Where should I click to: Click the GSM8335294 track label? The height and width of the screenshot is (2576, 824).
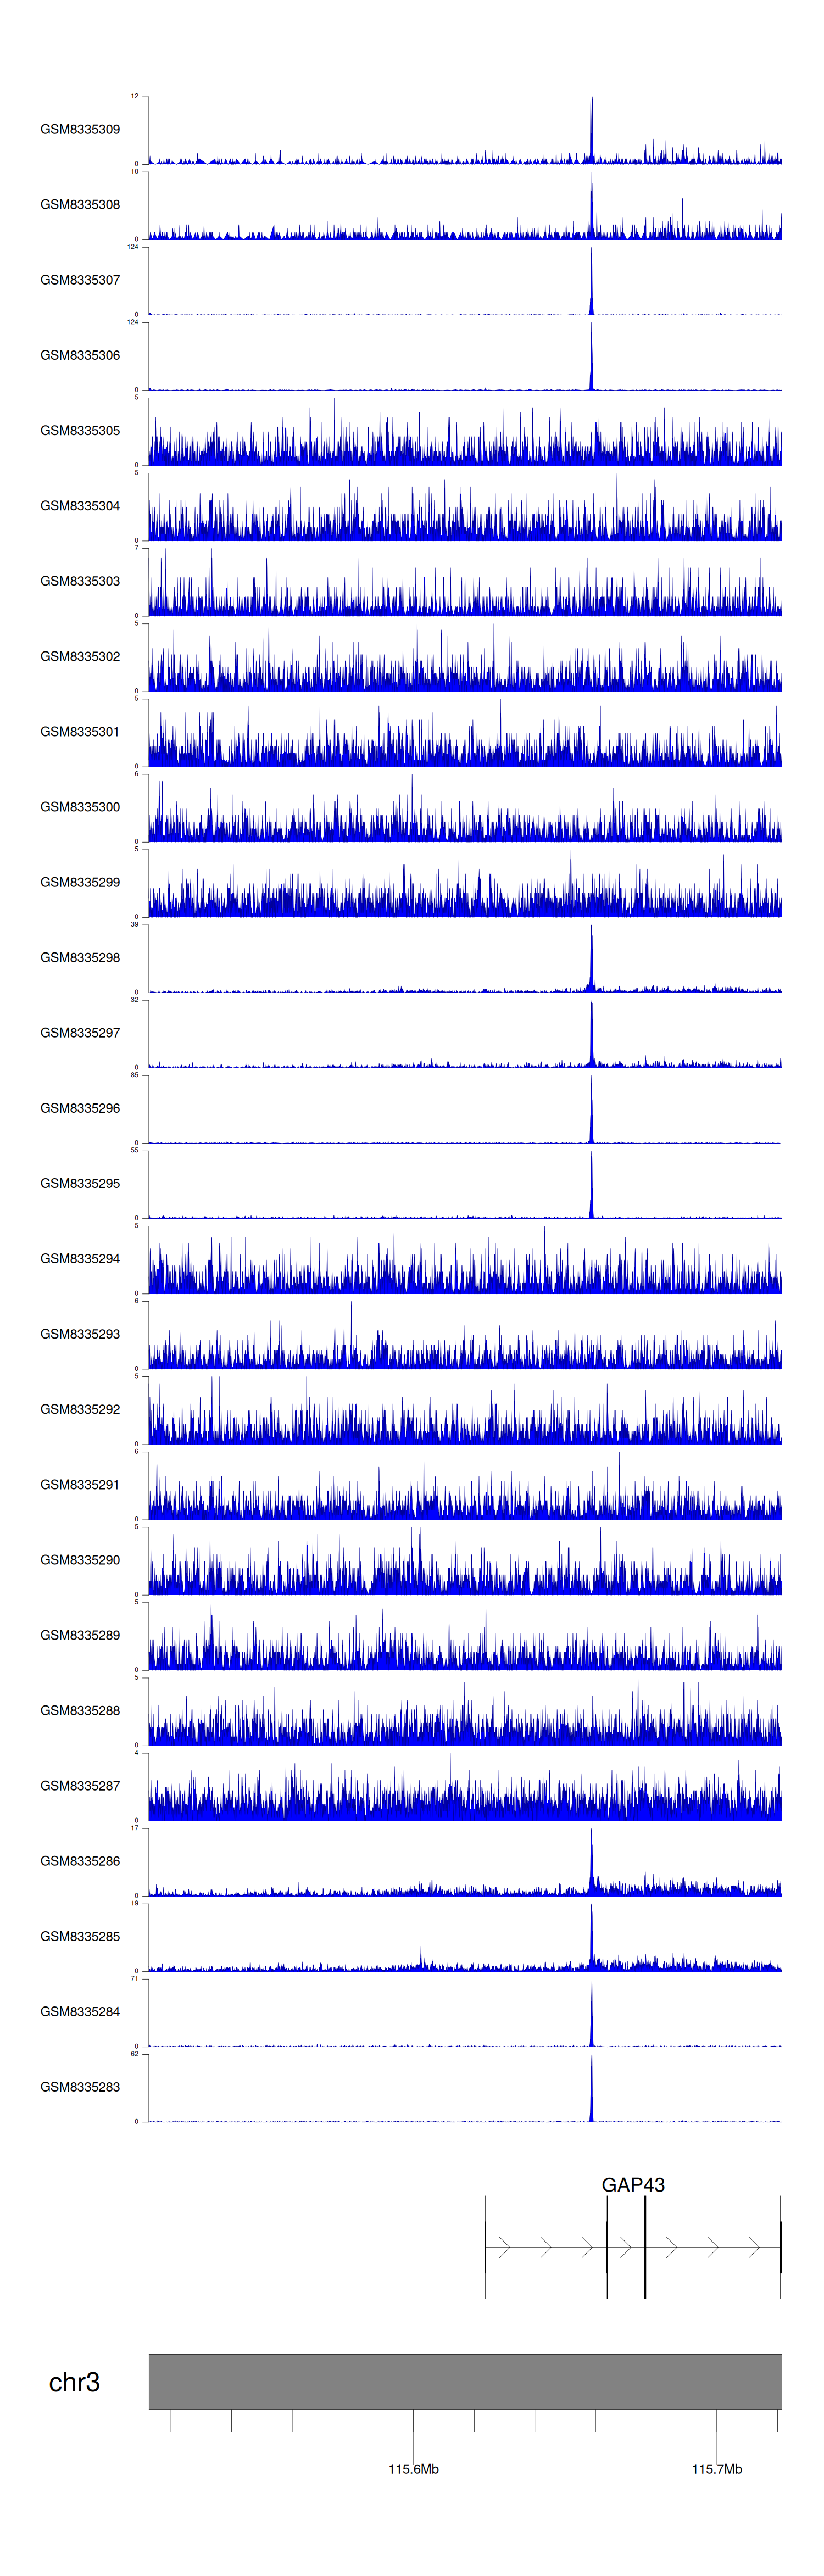pos(80,1258)
